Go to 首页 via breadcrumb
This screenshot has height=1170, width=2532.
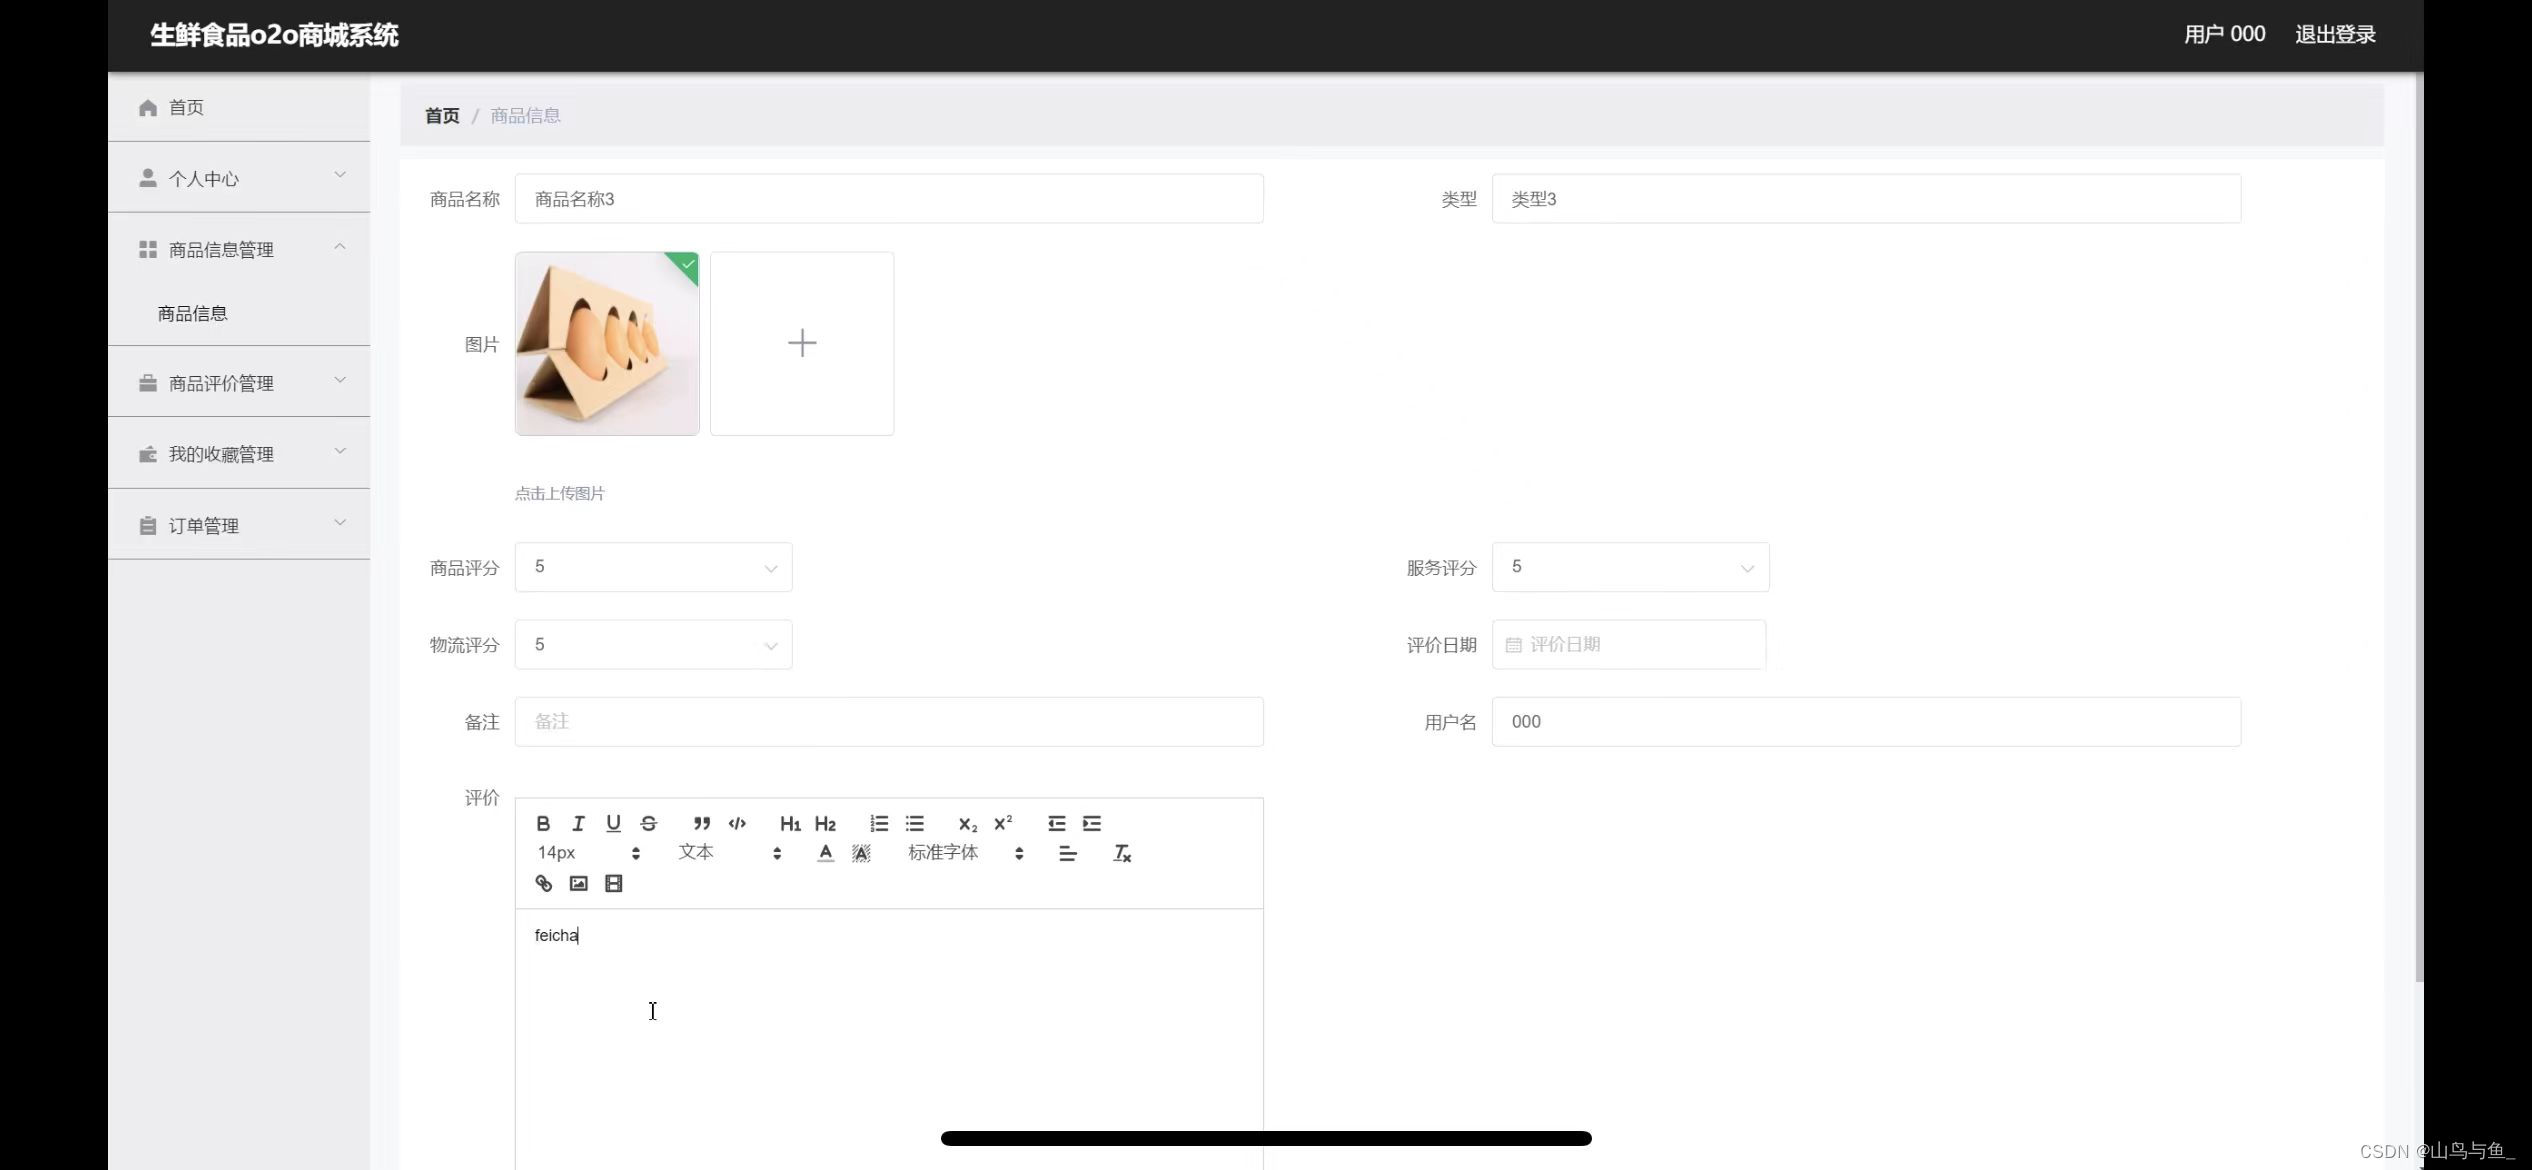click(442, 116)
